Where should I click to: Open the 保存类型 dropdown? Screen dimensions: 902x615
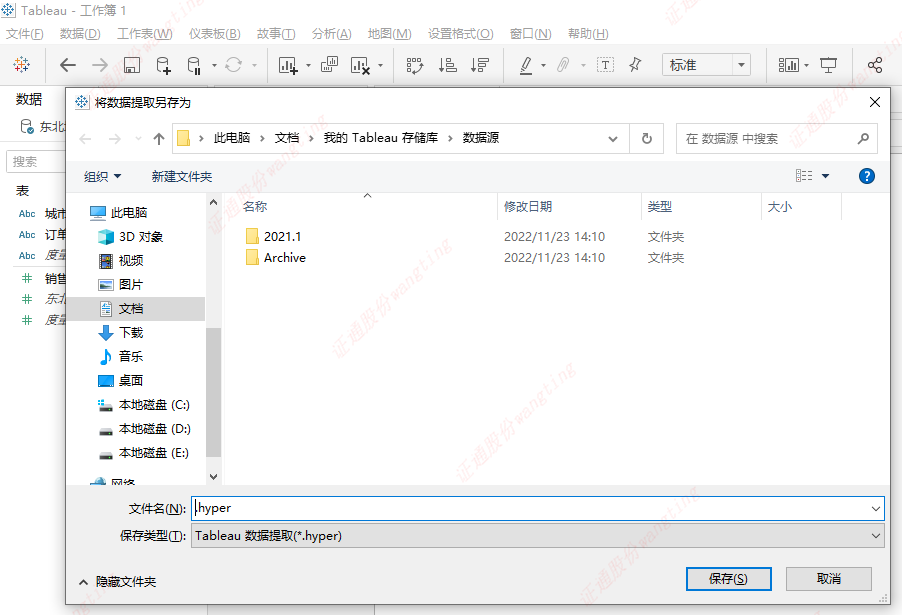(x=537, y=536)
